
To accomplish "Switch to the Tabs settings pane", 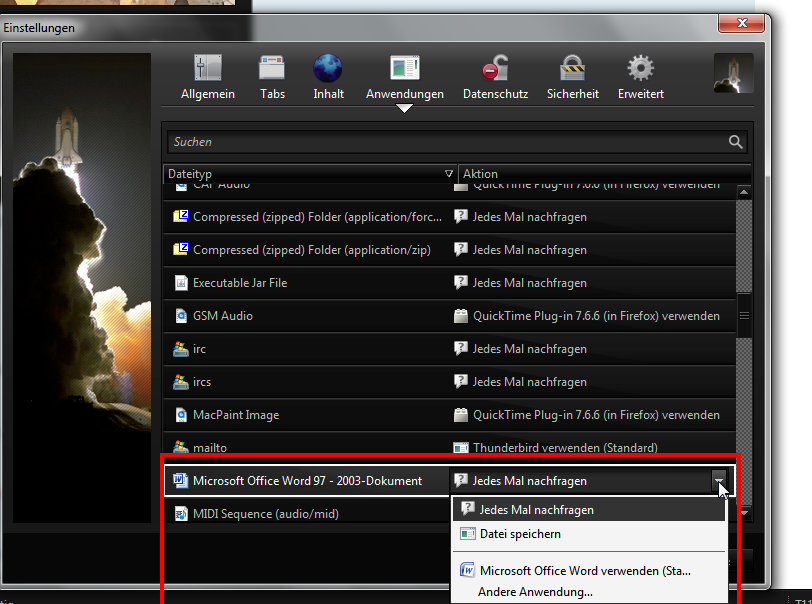I will (272, 77).
